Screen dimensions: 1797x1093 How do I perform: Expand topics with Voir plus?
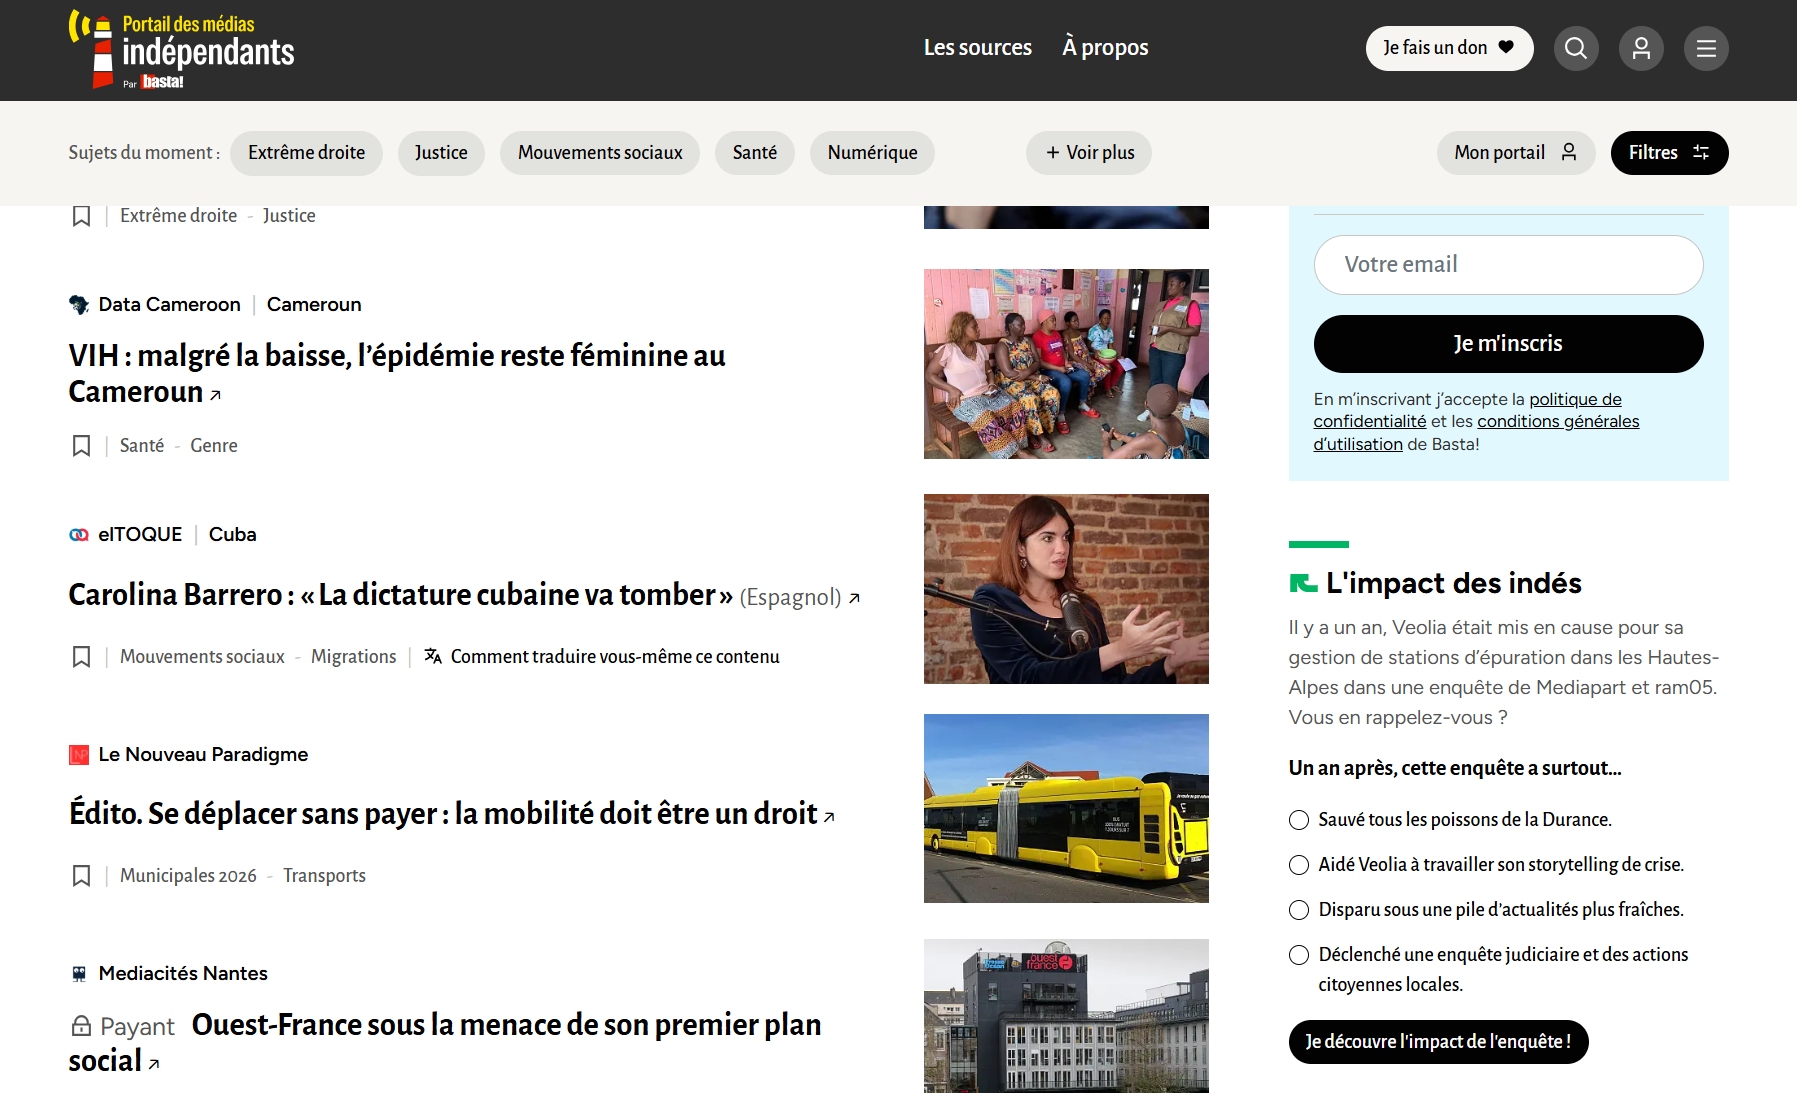[x=1089, y=153]
